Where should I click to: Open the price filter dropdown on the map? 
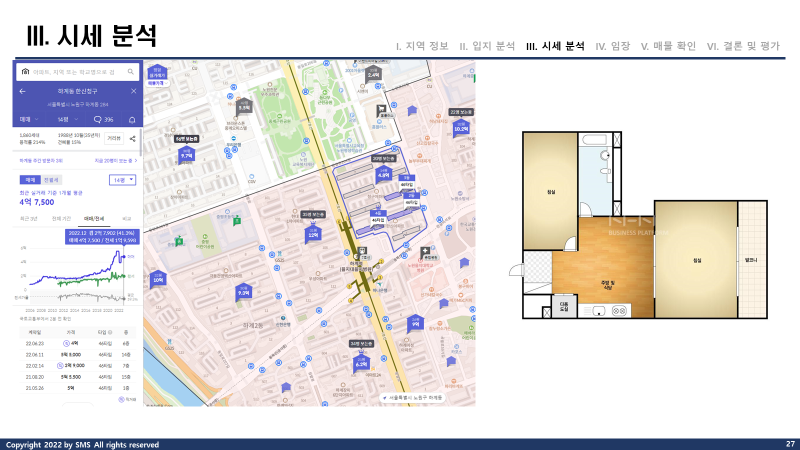(x=158, y=83)
